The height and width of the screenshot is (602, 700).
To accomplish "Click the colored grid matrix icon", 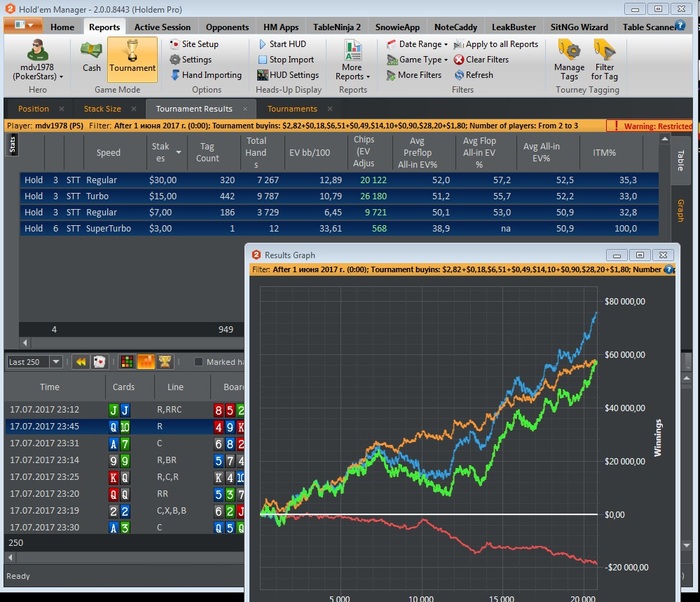I will [x=127, y=362].
